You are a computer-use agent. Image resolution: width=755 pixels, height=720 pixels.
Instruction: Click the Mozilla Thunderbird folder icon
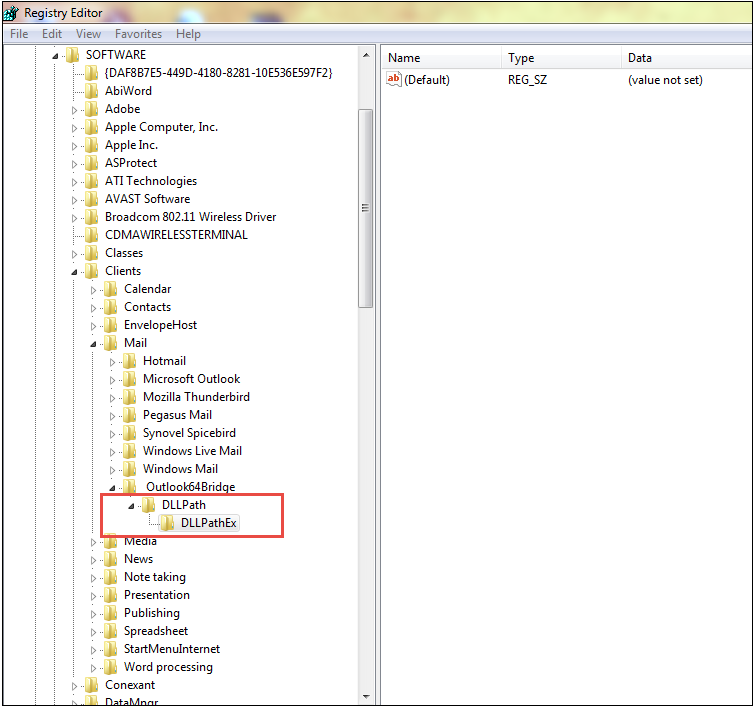130,397
